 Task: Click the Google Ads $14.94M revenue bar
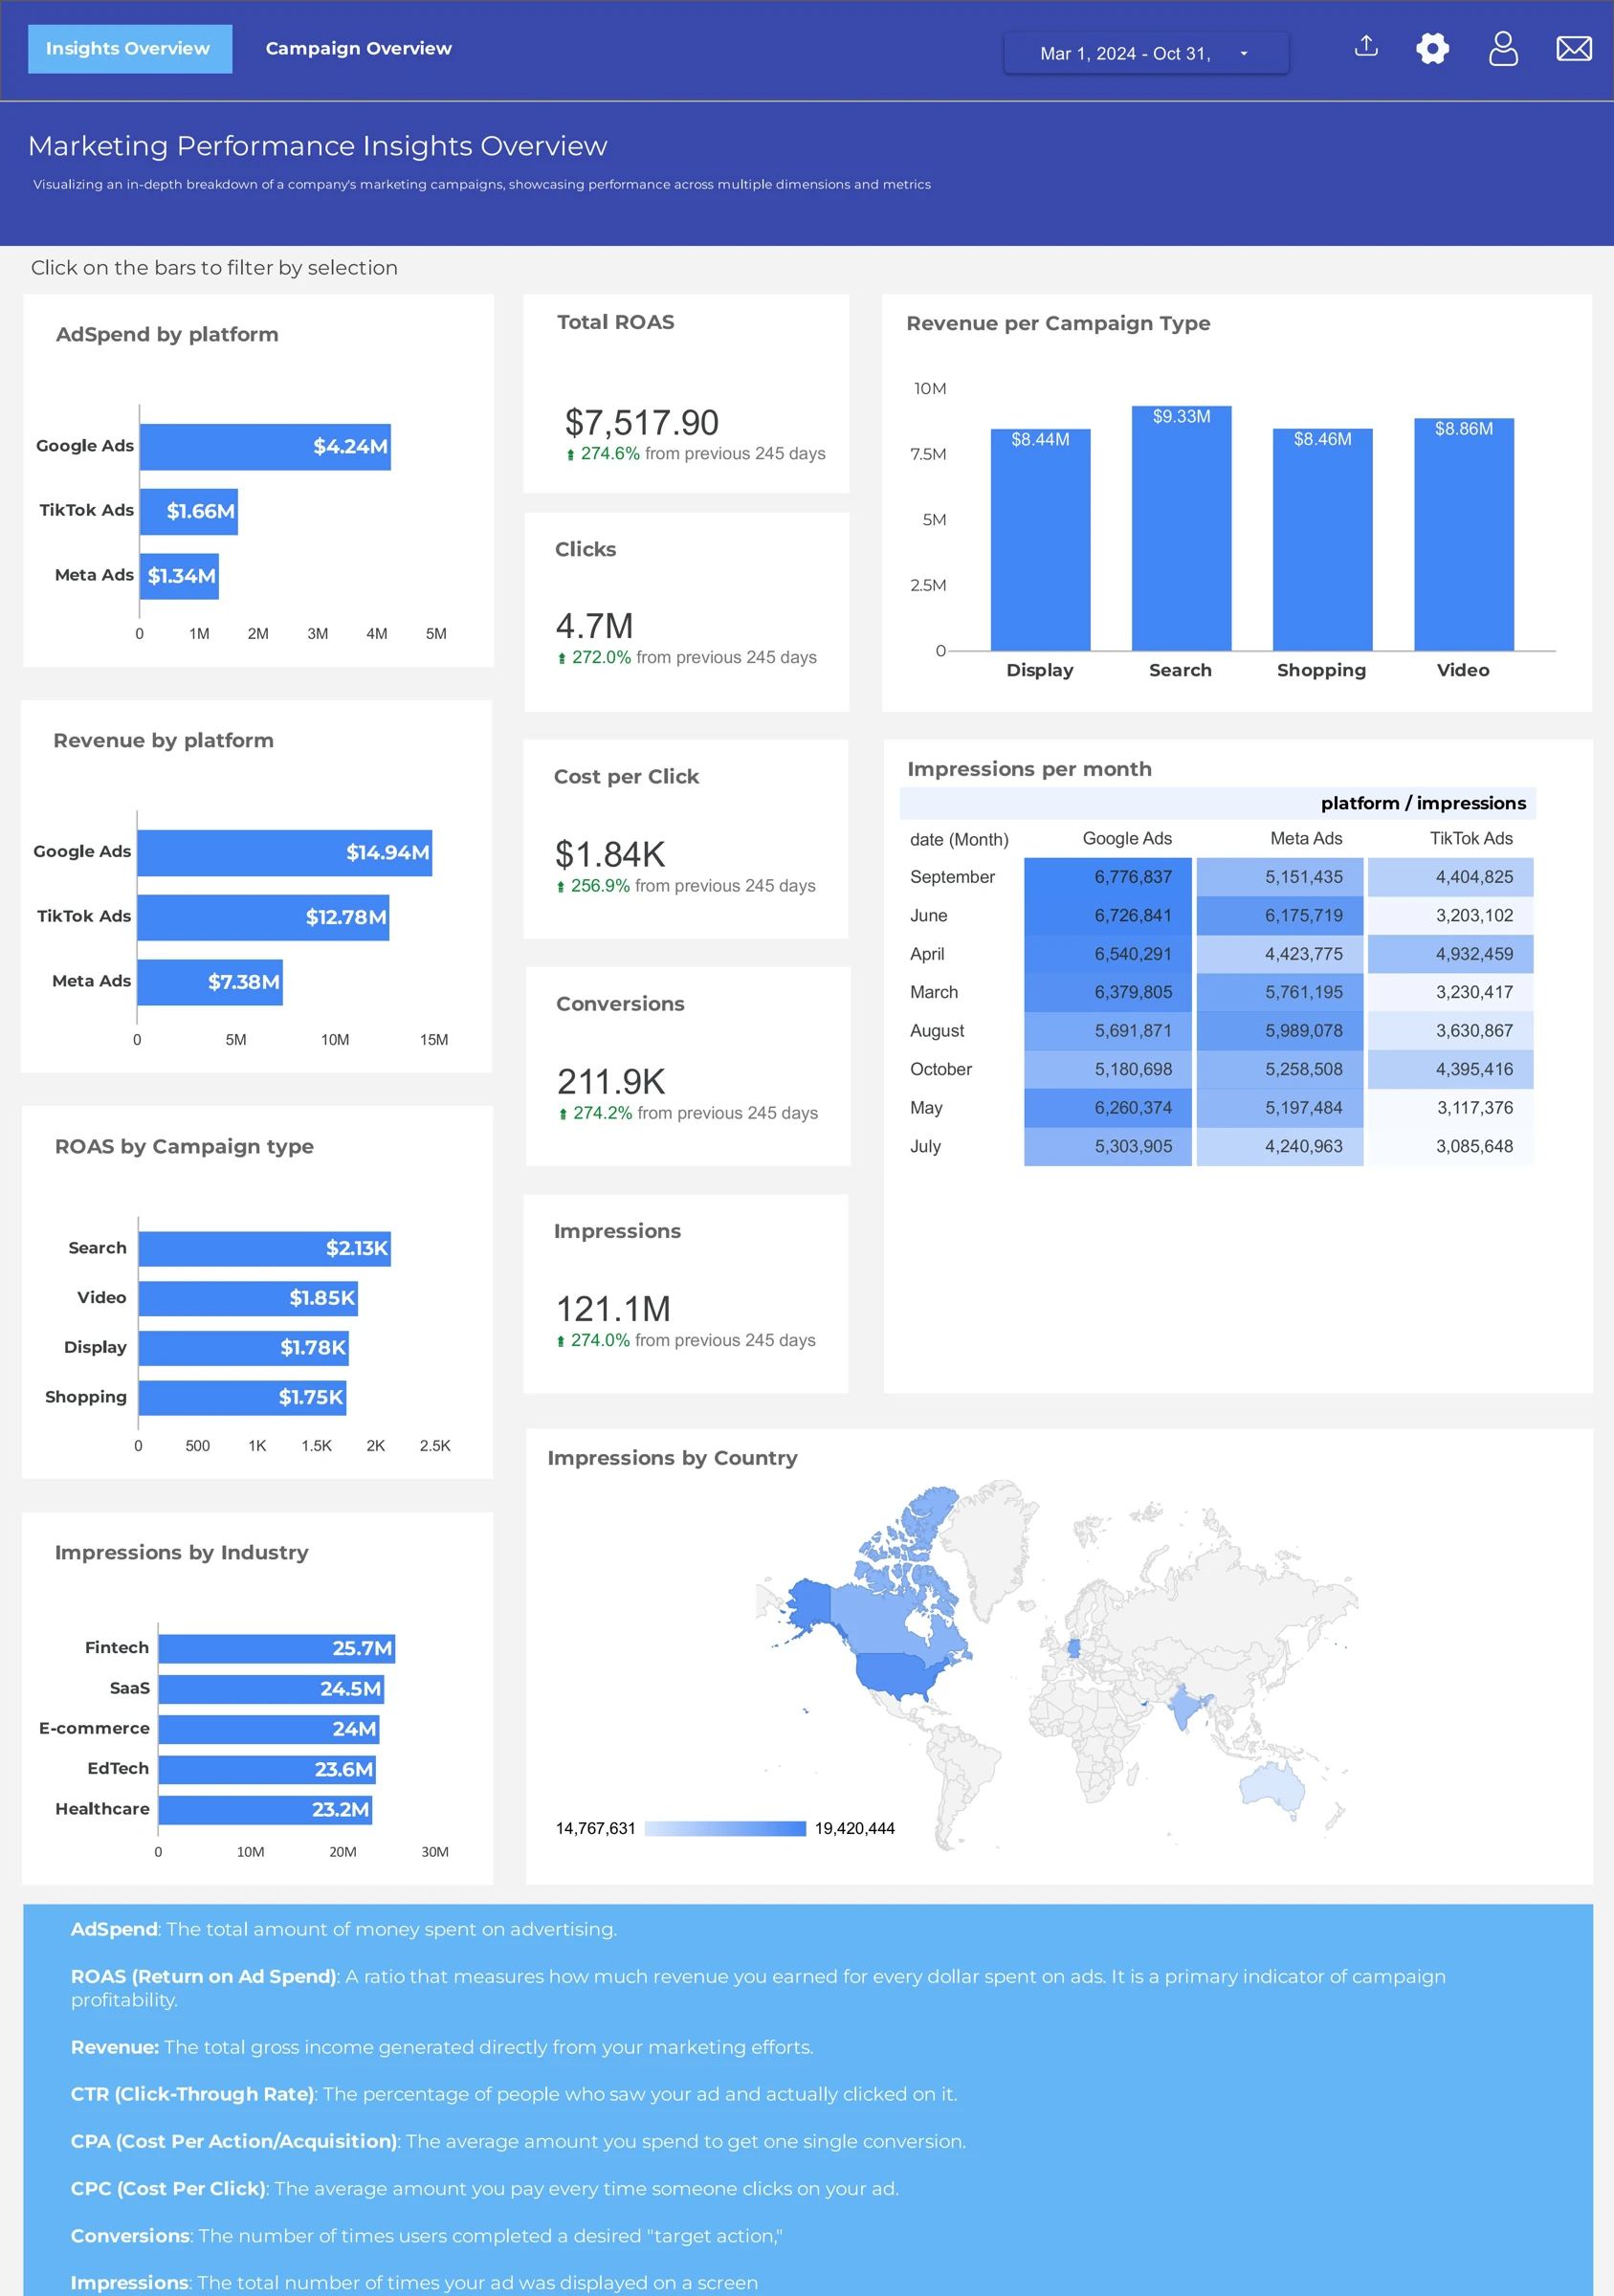click(x=285, y=853)
